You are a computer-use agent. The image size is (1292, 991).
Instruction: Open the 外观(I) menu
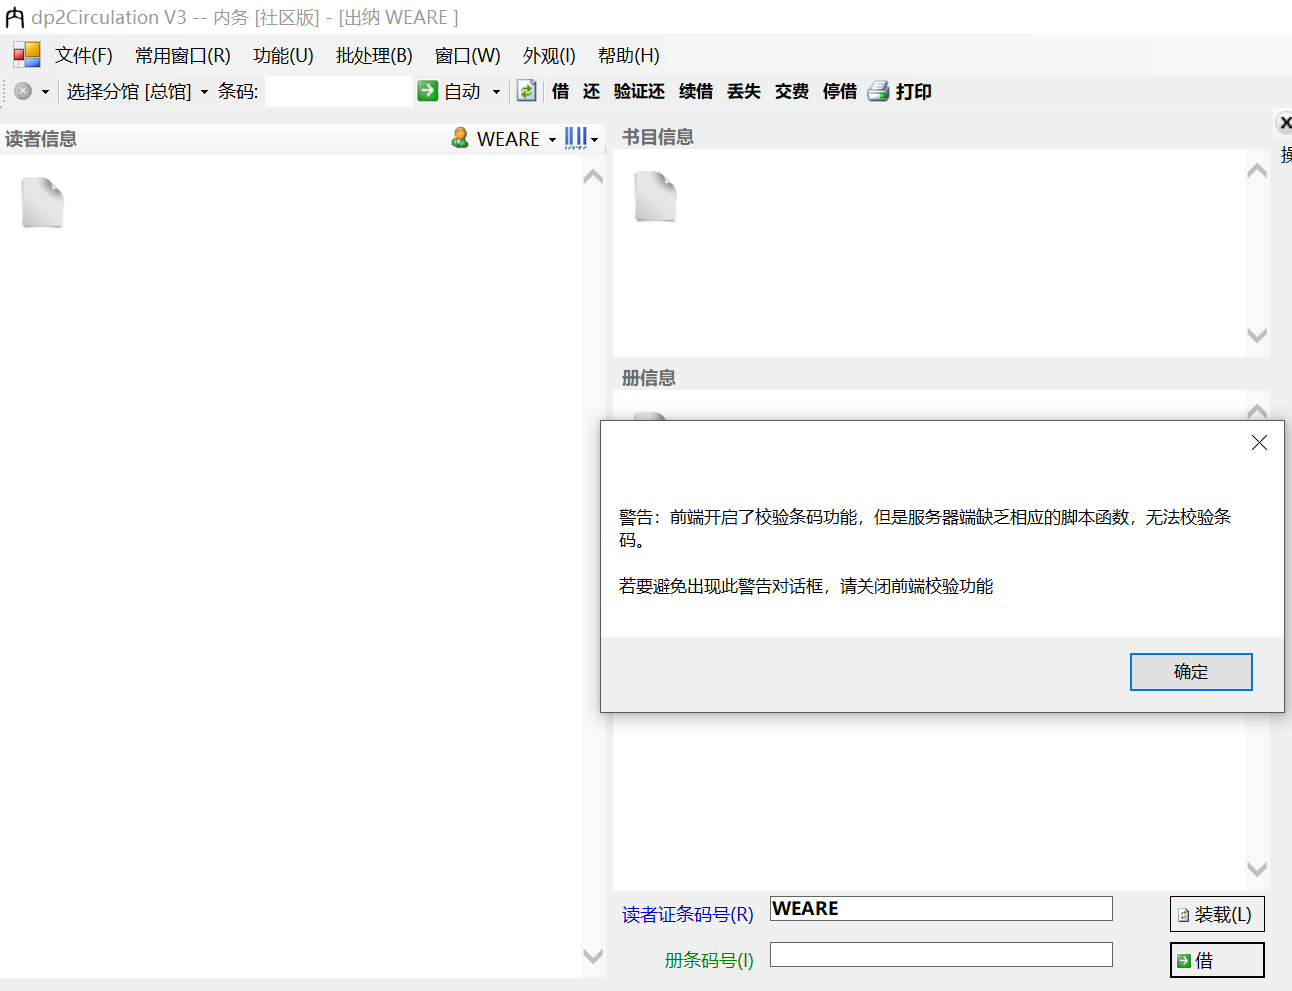click(x=548, y=55)
